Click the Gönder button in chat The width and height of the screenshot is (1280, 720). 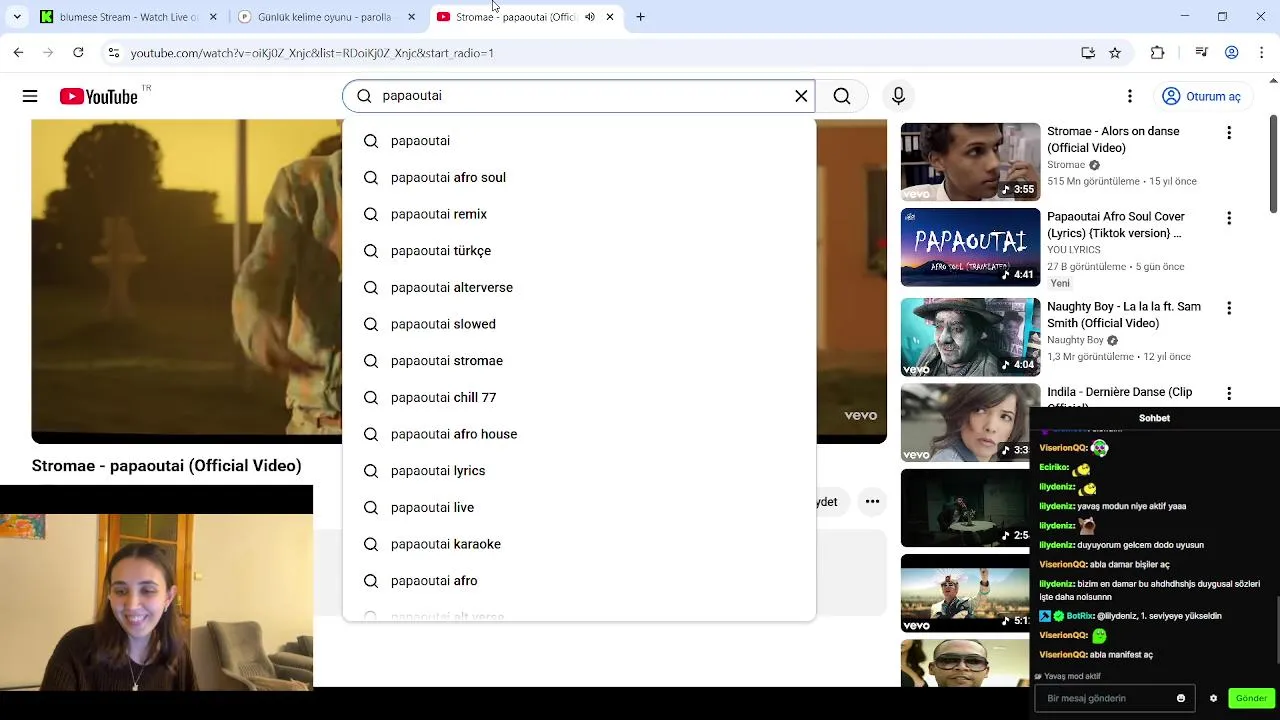click(1251, 698)
